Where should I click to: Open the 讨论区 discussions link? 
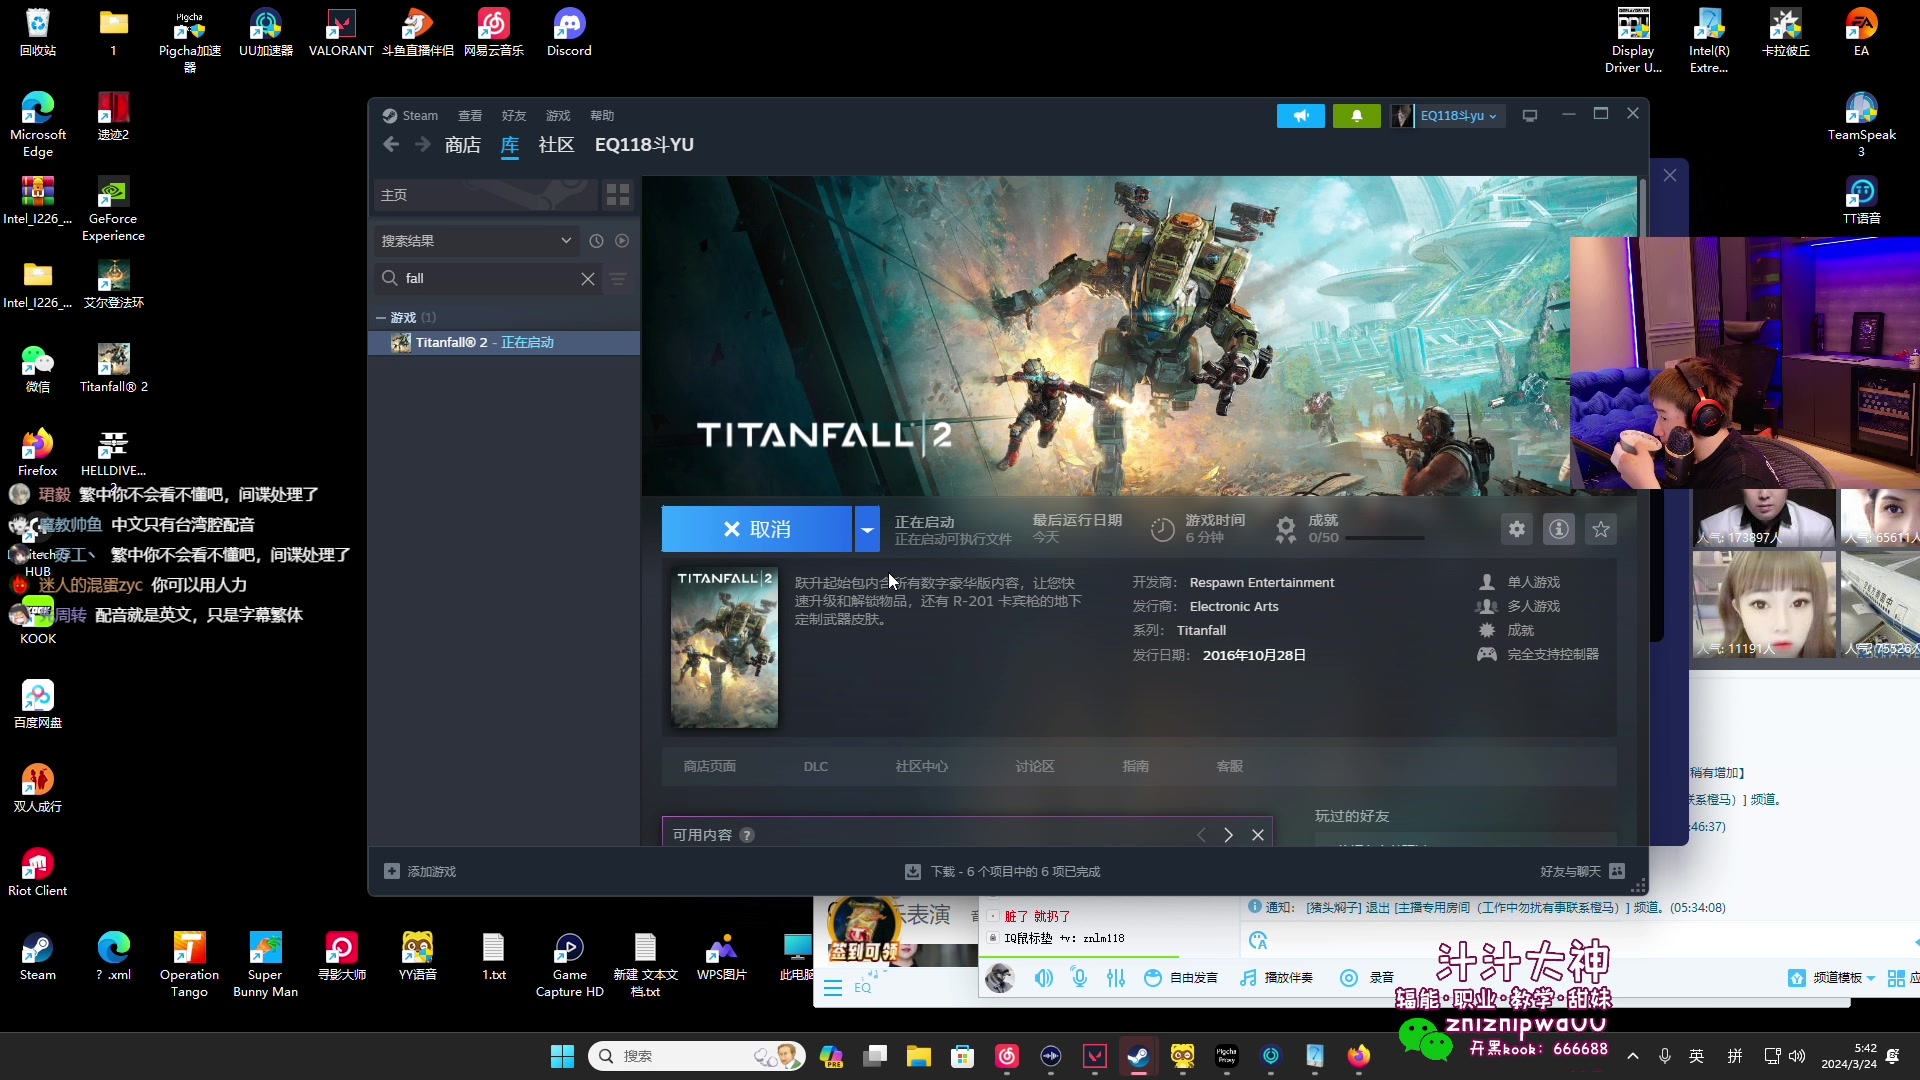pos(1035,766)
